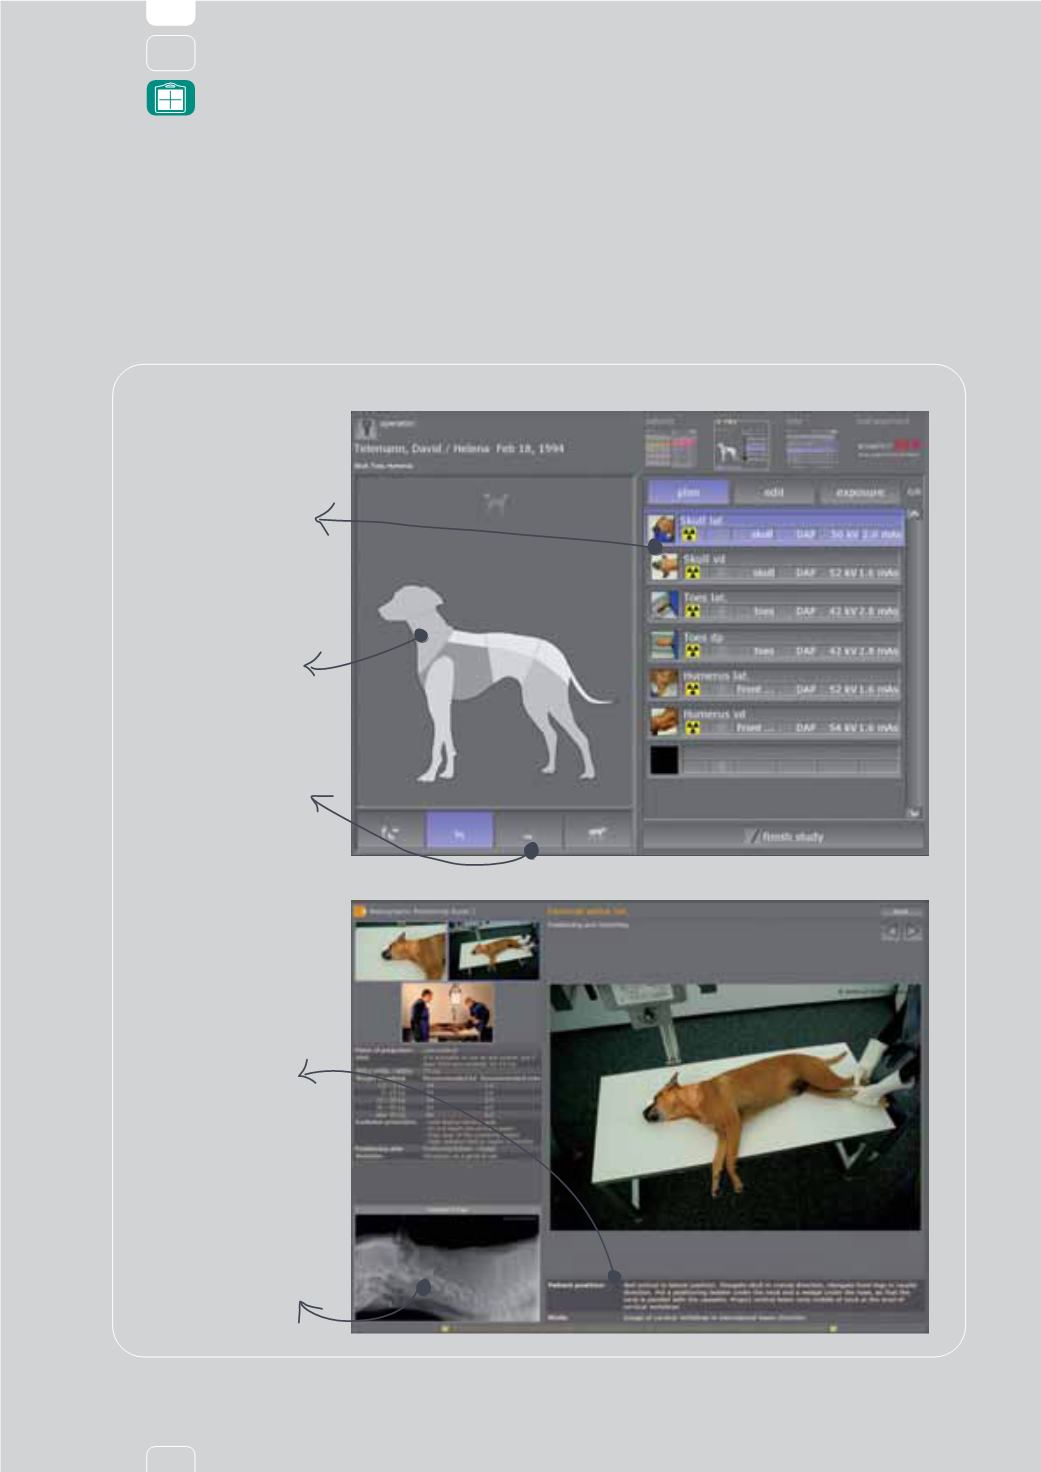
Task: Click the Toes lat. positioning thumbnail
Action: tap(663, 605)
